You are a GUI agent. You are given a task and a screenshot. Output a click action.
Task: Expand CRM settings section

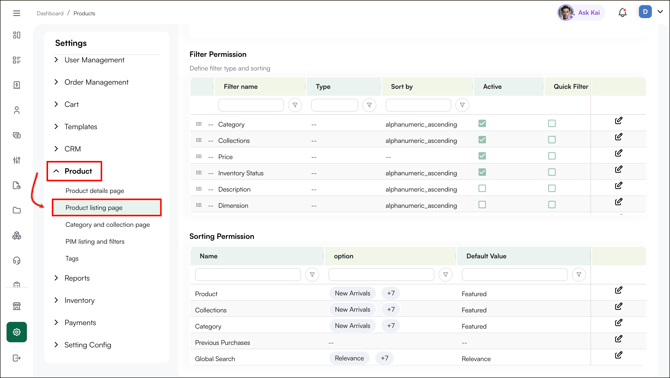[68, 149]
